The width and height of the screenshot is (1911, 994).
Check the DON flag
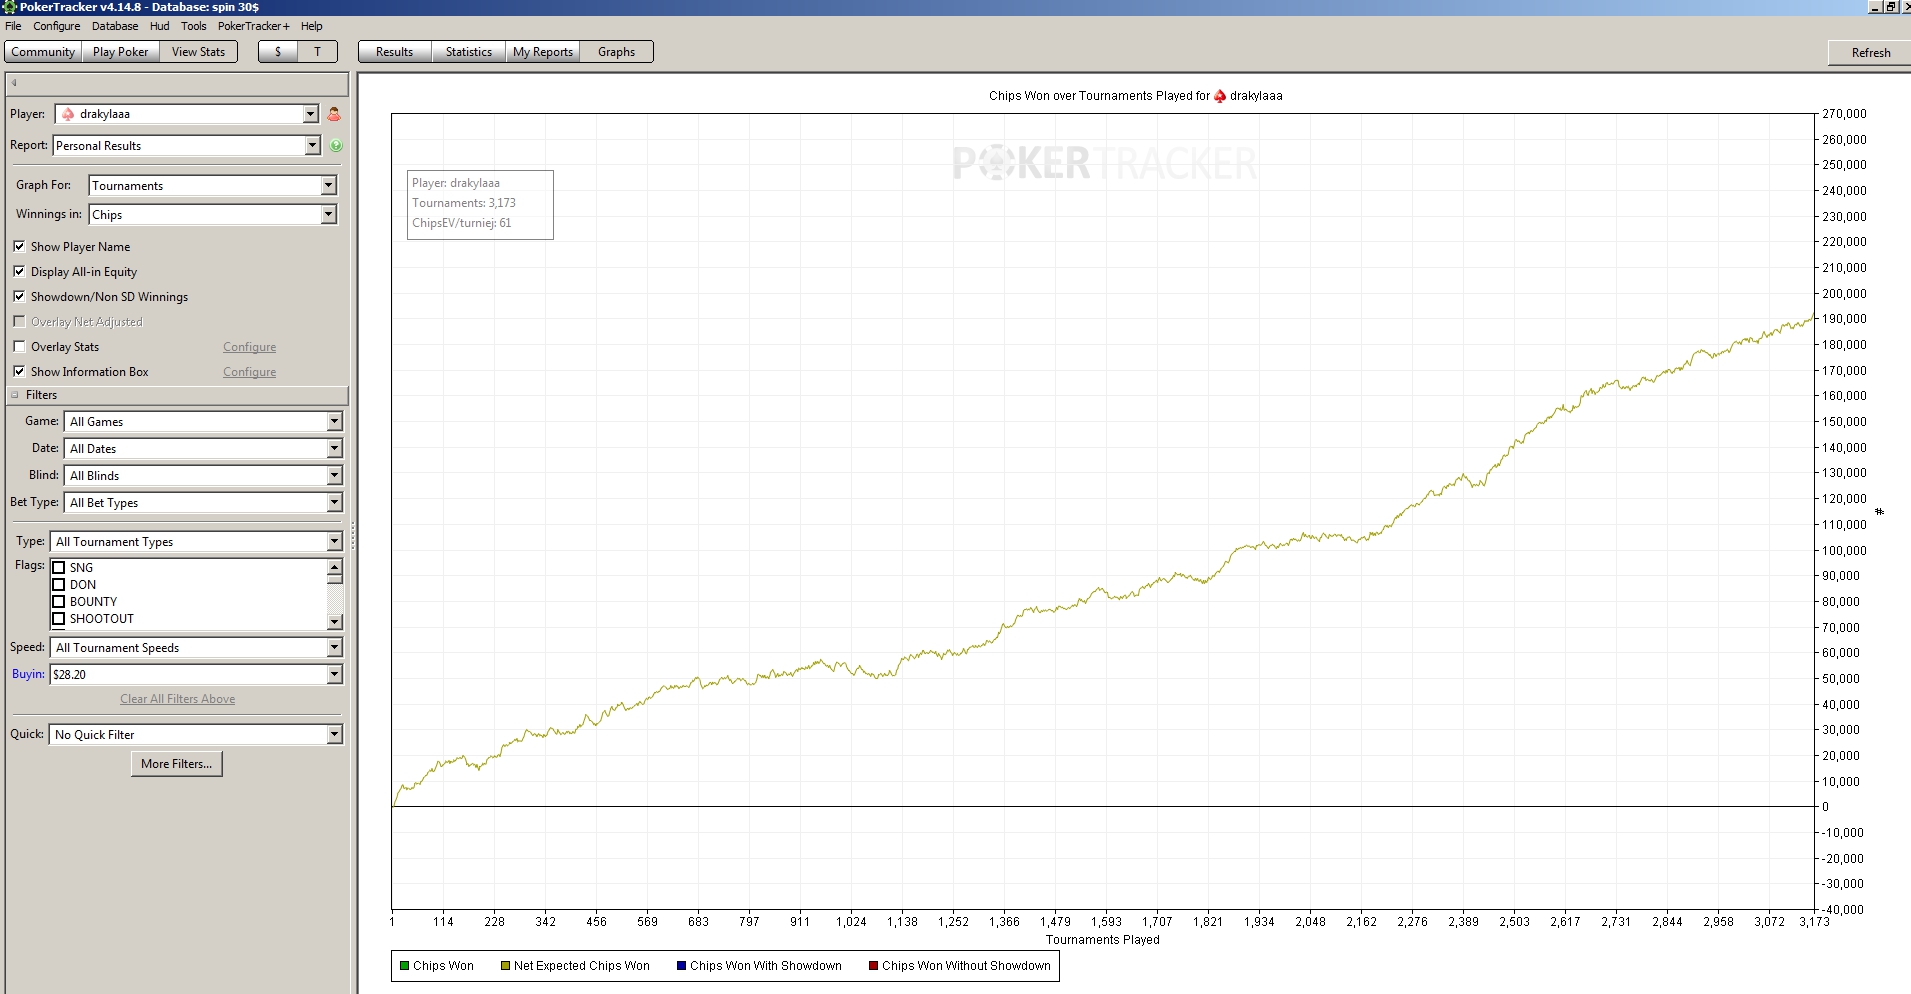click(58, 584)
